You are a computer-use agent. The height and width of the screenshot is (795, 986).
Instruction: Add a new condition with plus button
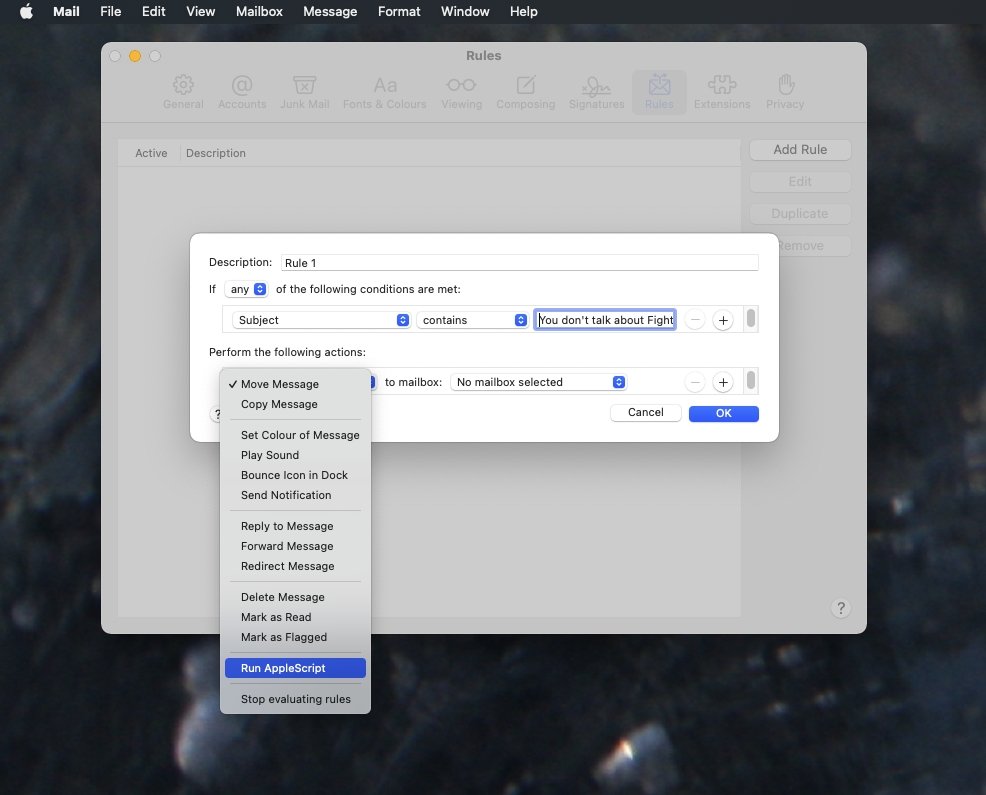[x=723, y=320]
